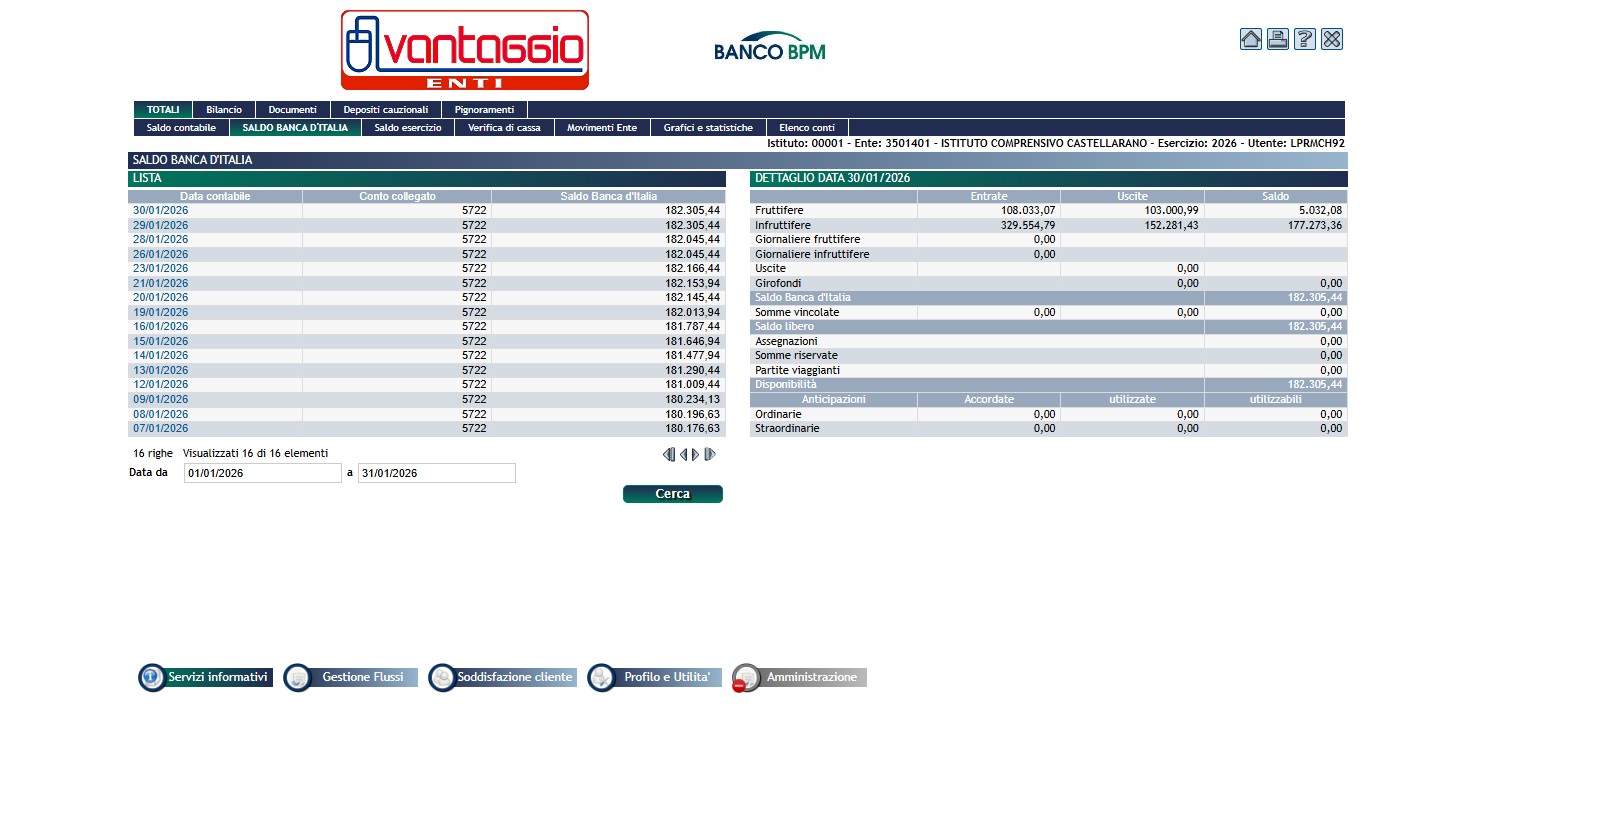1621x822 pixels.
Task: Click Data contabile column header
Action: pos(215,196)
